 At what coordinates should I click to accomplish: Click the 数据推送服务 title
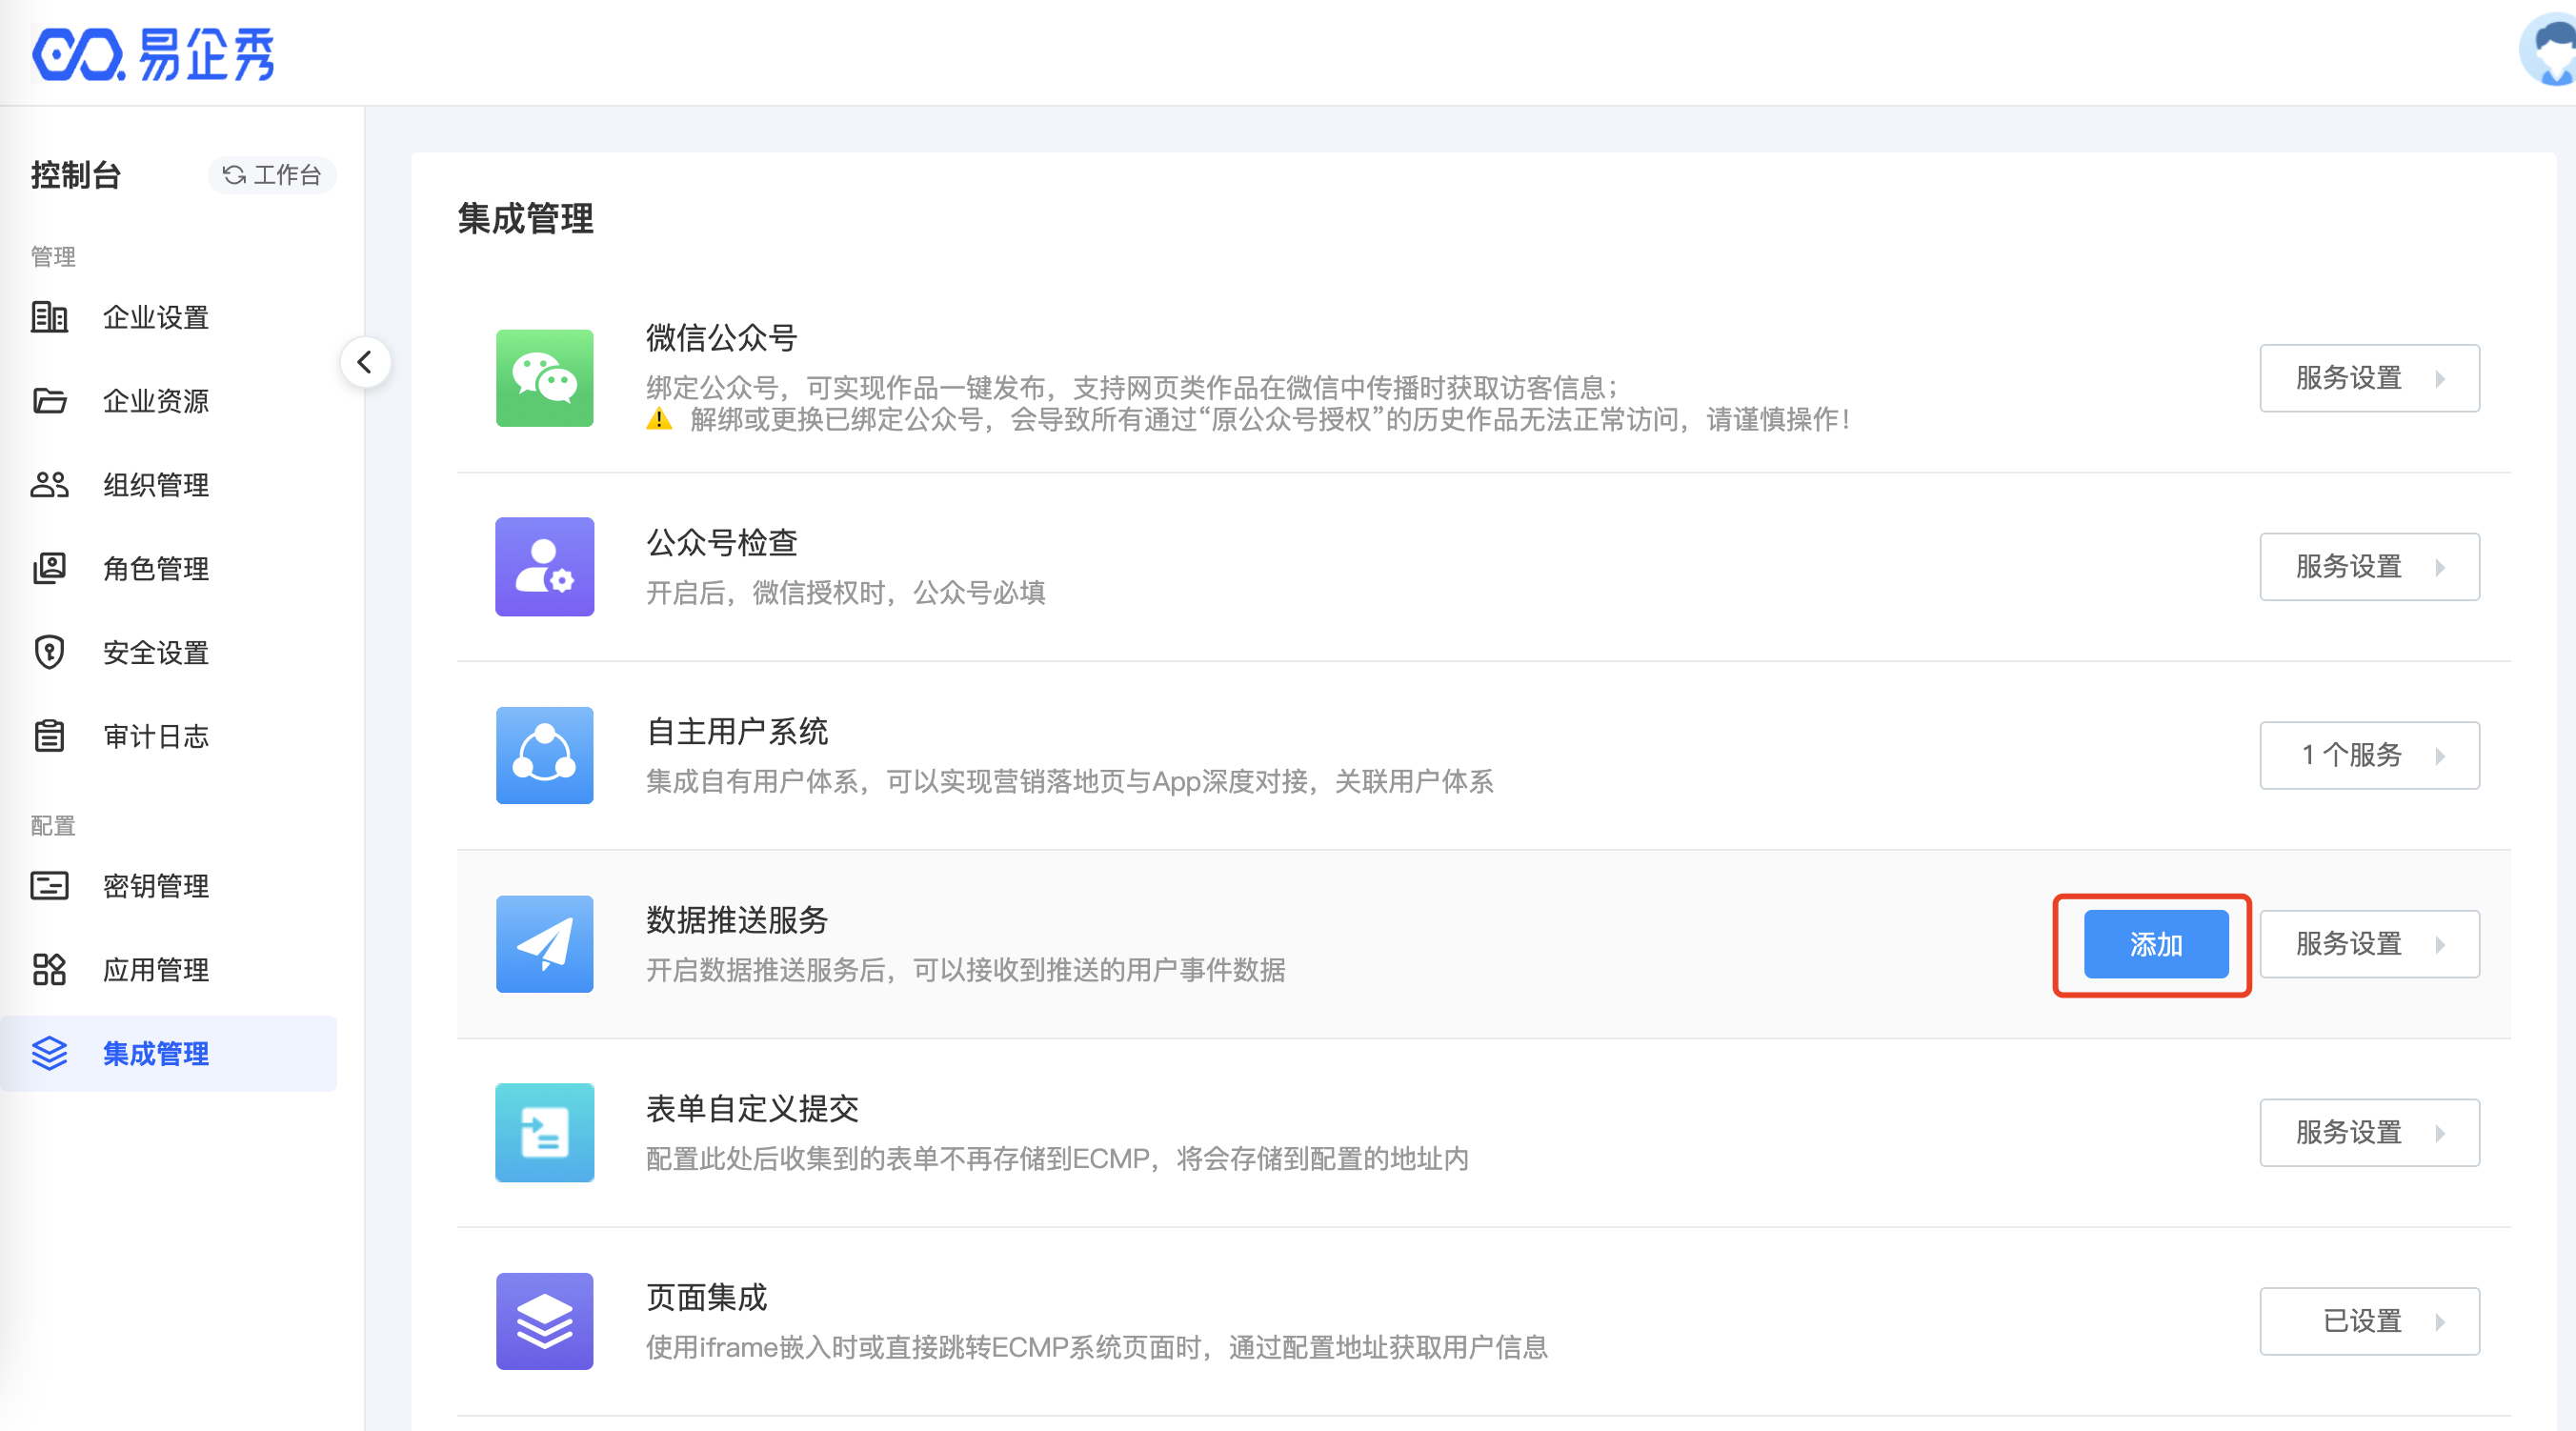[737, 920]
